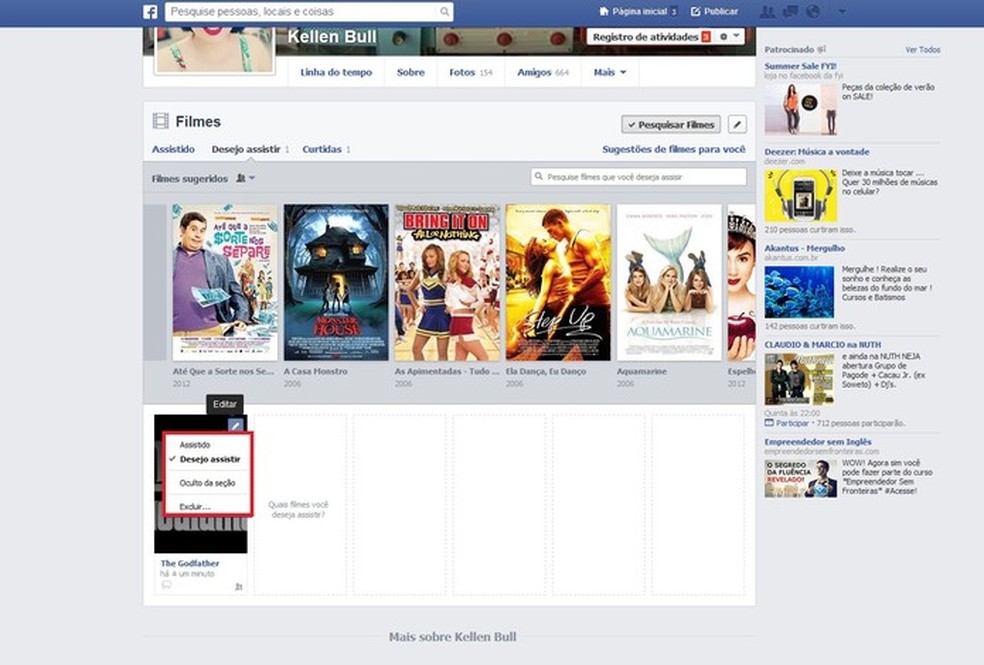This screenshot has width=984, height=665.
Task: Click the Editar pencil icon on The Godfather poster
Action: pyautogui.click(x=236, y=424)
